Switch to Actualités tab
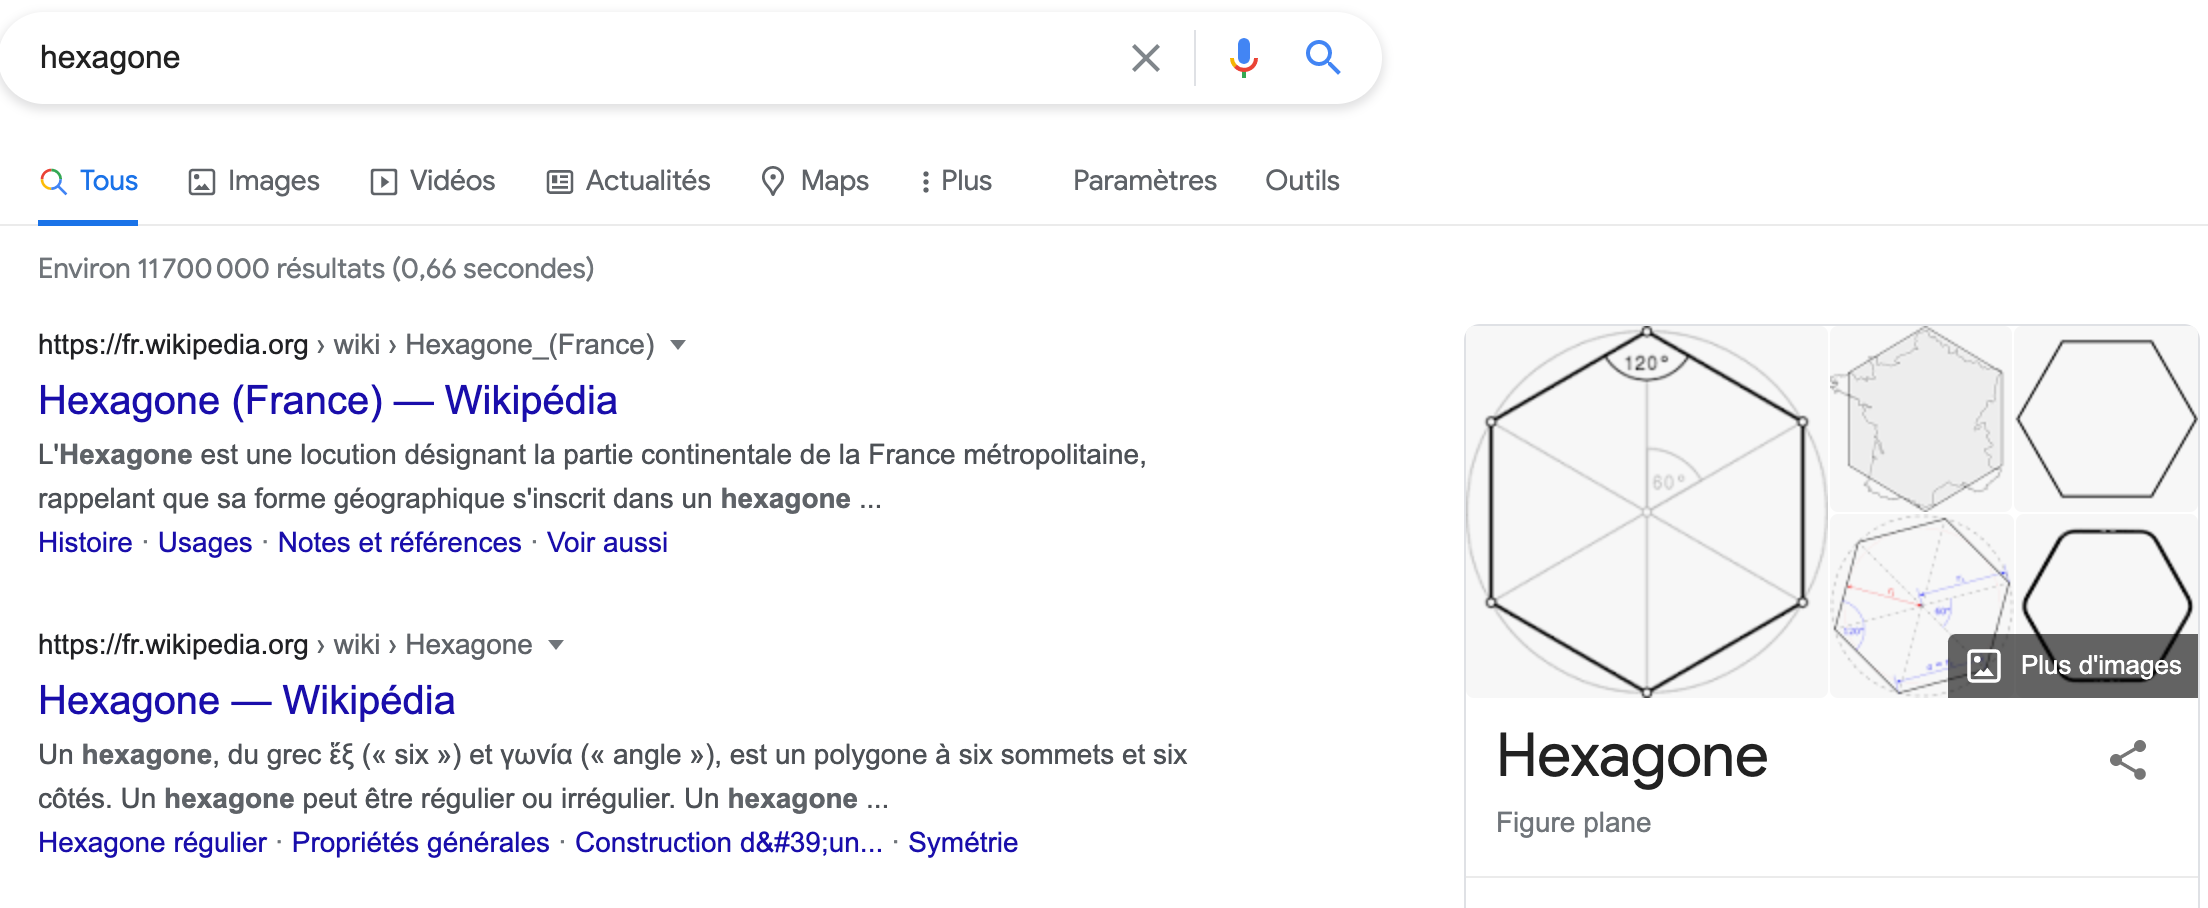Viewport: 2208px width, 908px height. click(x=628, y=181)
